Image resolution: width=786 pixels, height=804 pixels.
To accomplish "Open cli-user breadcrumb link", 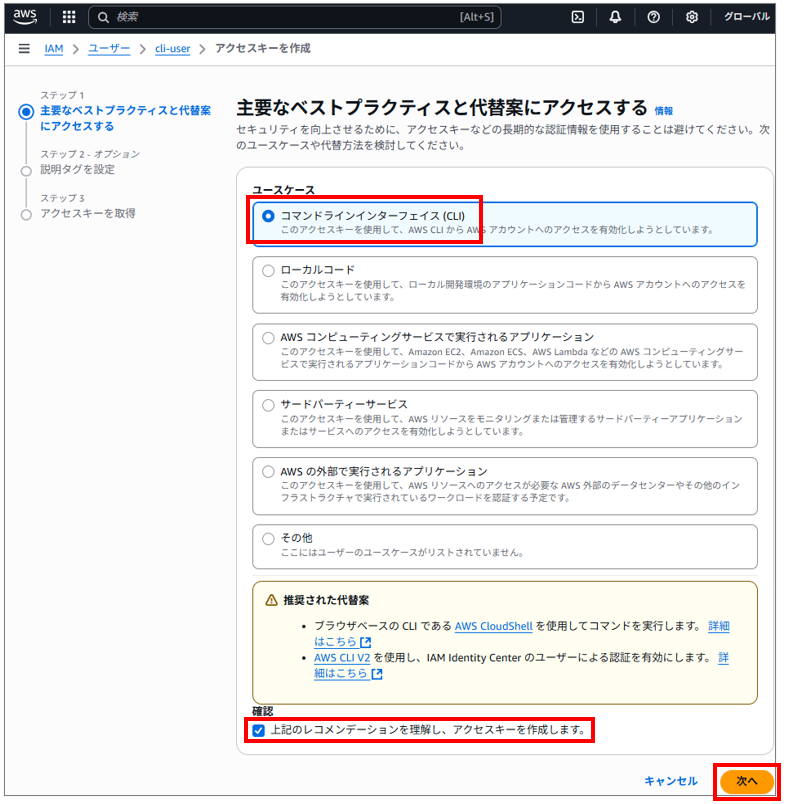I will (173, 49).
